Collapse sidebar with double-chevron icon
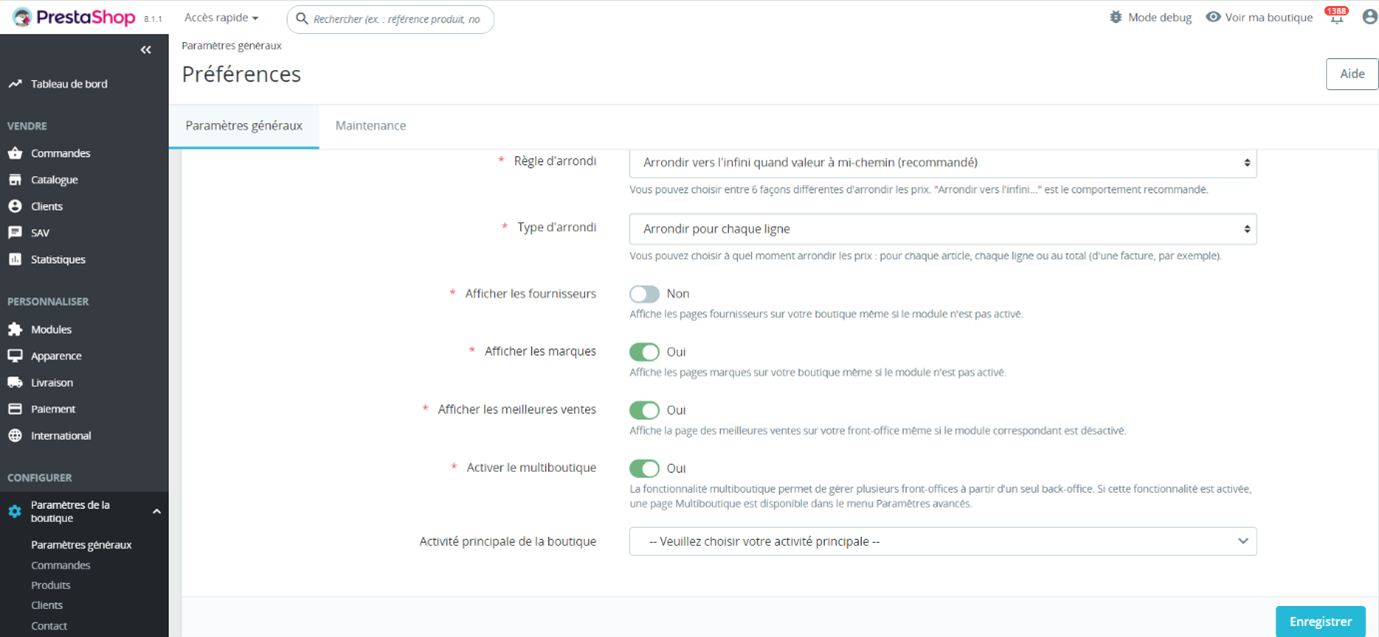This screenshot has width=1379, height=637. [x=146, y=50]
